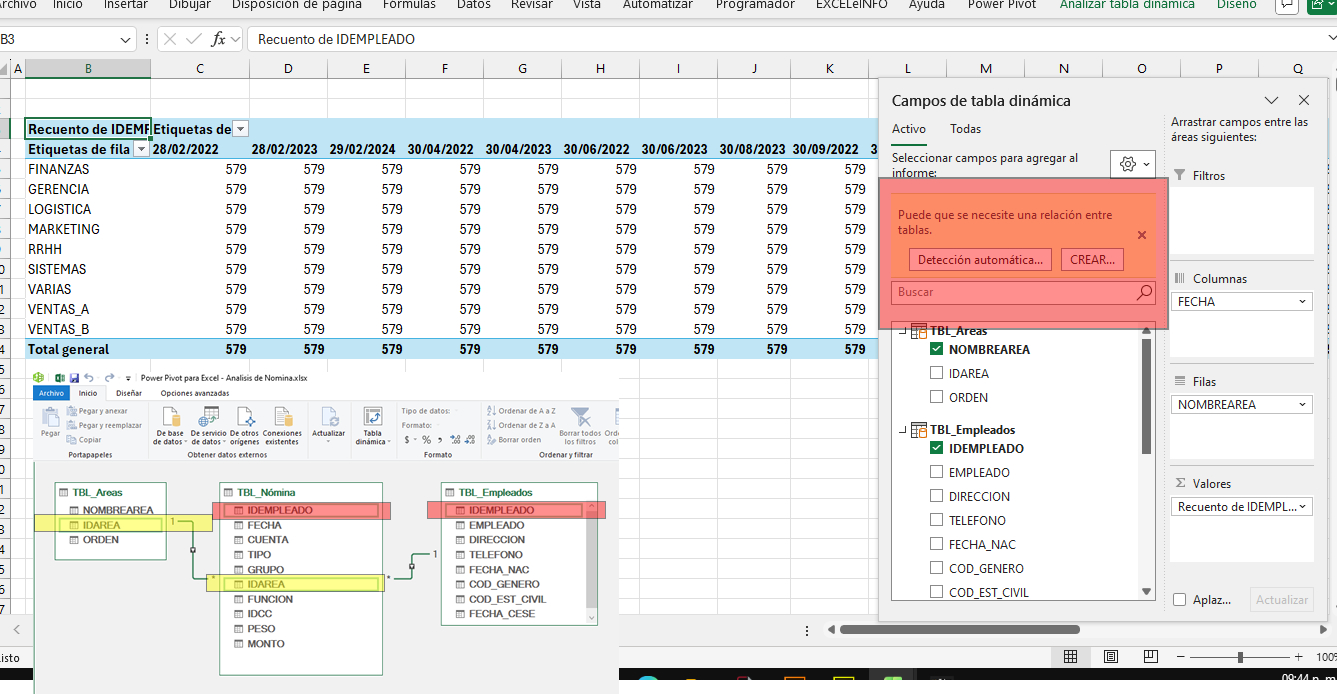Click the Detección automática button
The image size is (1337, 694).
click(980, 260)
